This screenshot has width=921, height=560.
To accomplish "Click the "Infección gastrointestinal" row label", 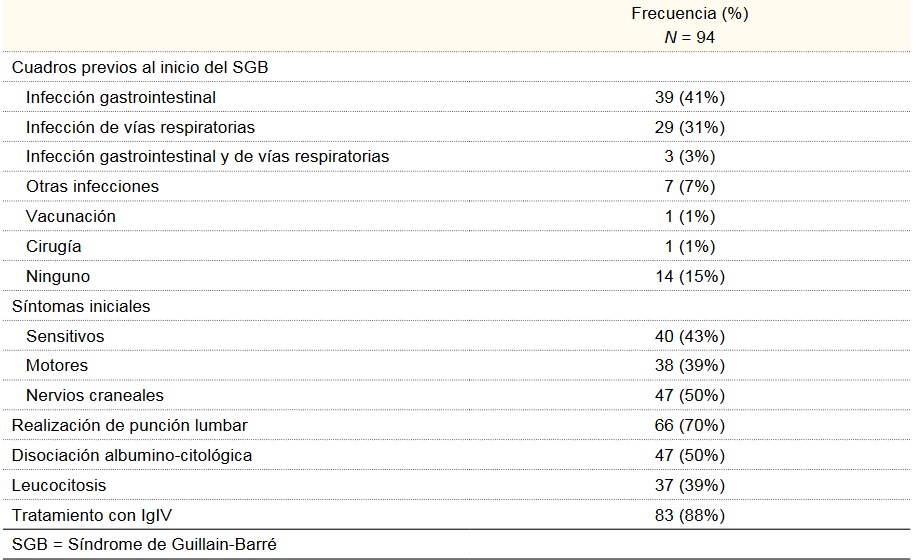I will click(x=121, y=97).
